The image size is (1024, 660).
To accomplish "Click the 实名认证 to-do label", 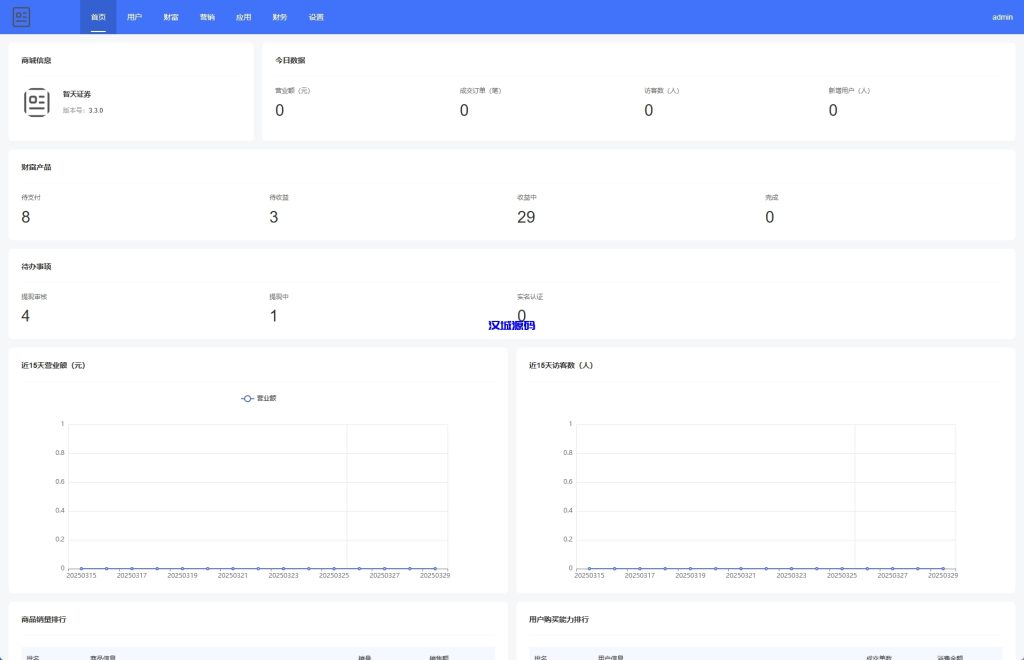I will tap(530, 297).
